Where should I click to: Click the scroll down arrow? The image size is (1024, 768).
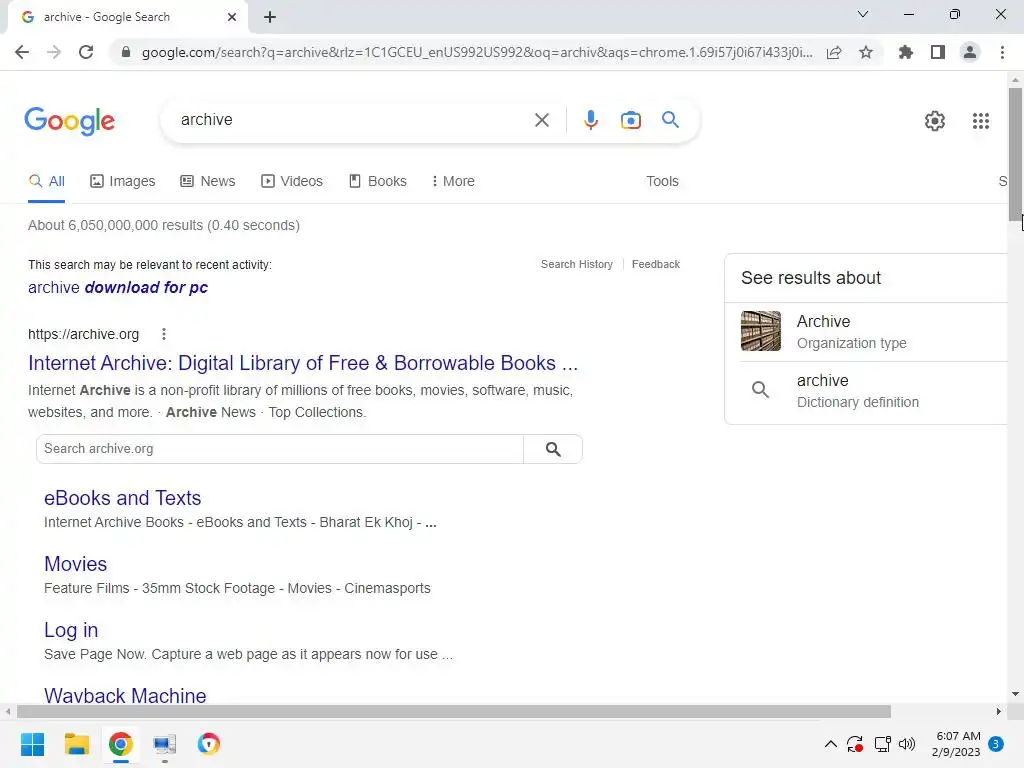click(1015, 694)
